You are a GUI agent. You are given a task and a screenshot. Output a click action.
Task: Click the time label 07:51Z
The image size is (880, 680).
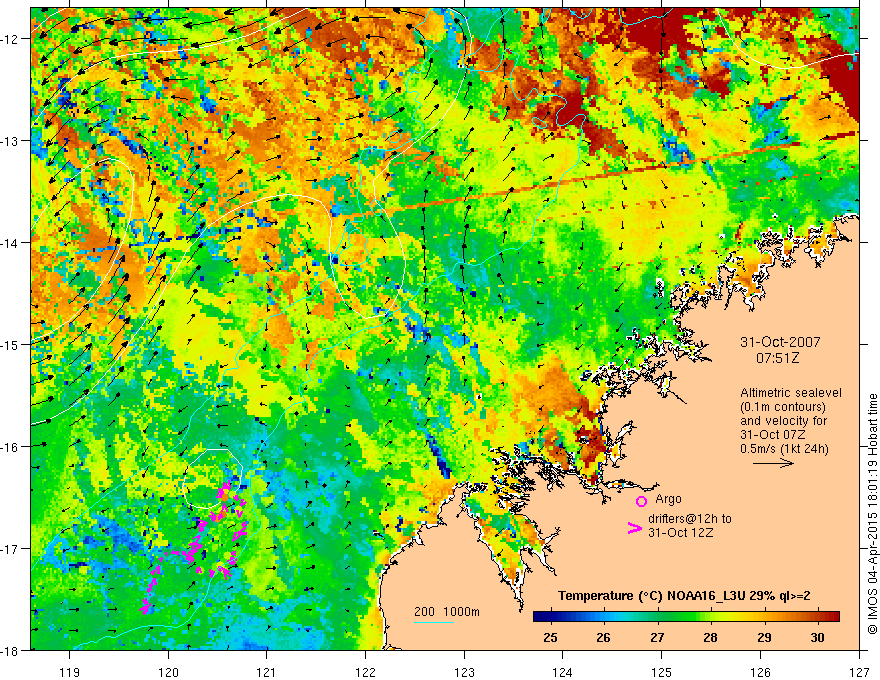pos(777,357)
